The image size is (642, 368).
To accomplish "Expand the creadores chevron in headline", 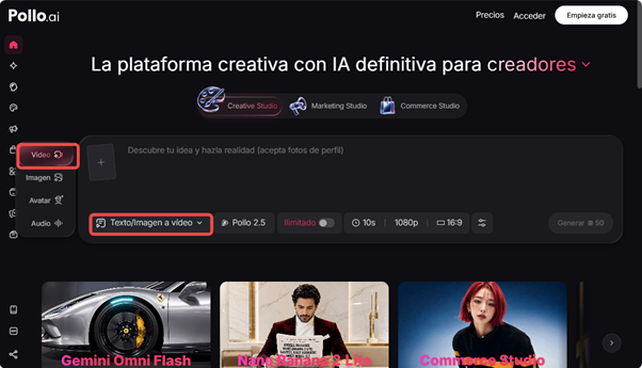I will (586, 64).
